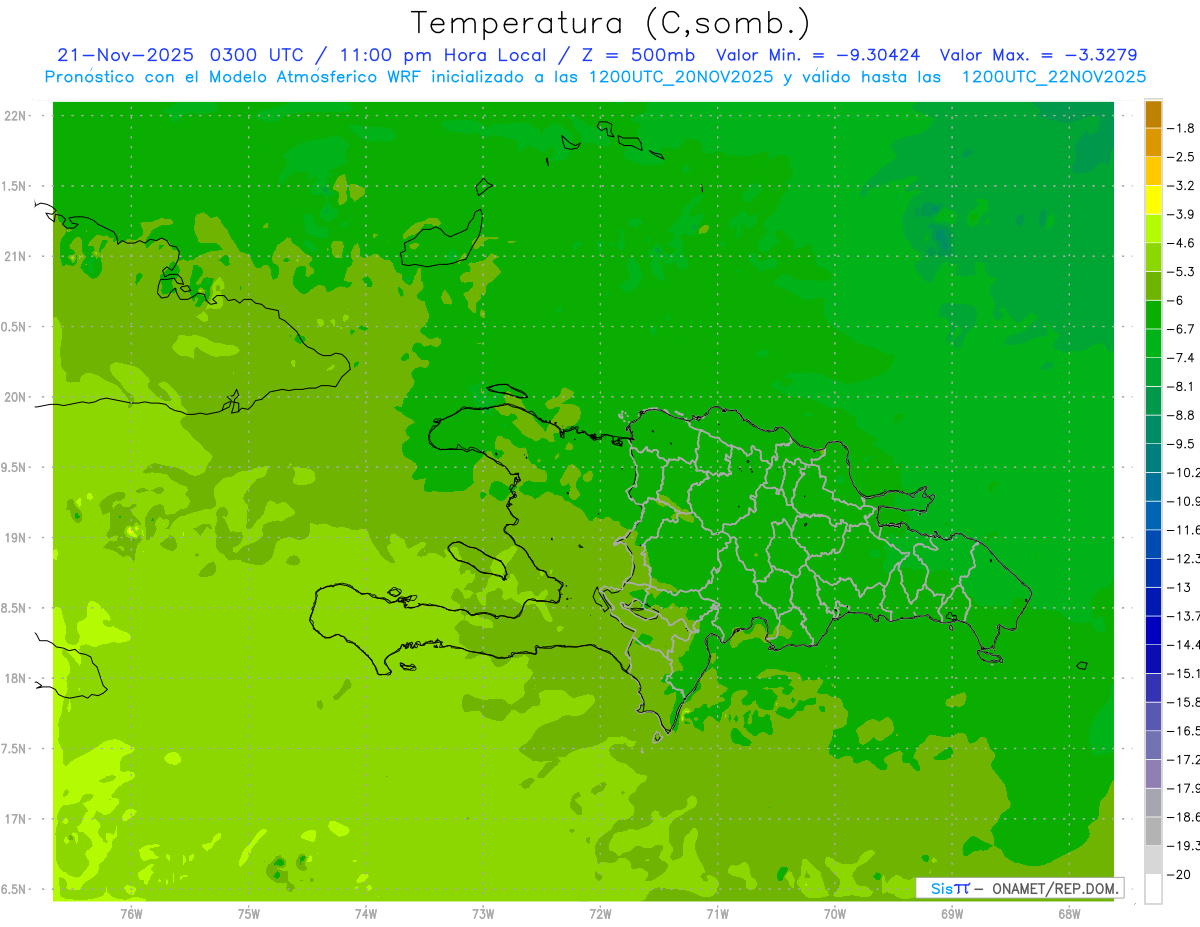Click the 68W longitude label
Viewport: 1200px width, 927px height.
[x=1069, y=914]
